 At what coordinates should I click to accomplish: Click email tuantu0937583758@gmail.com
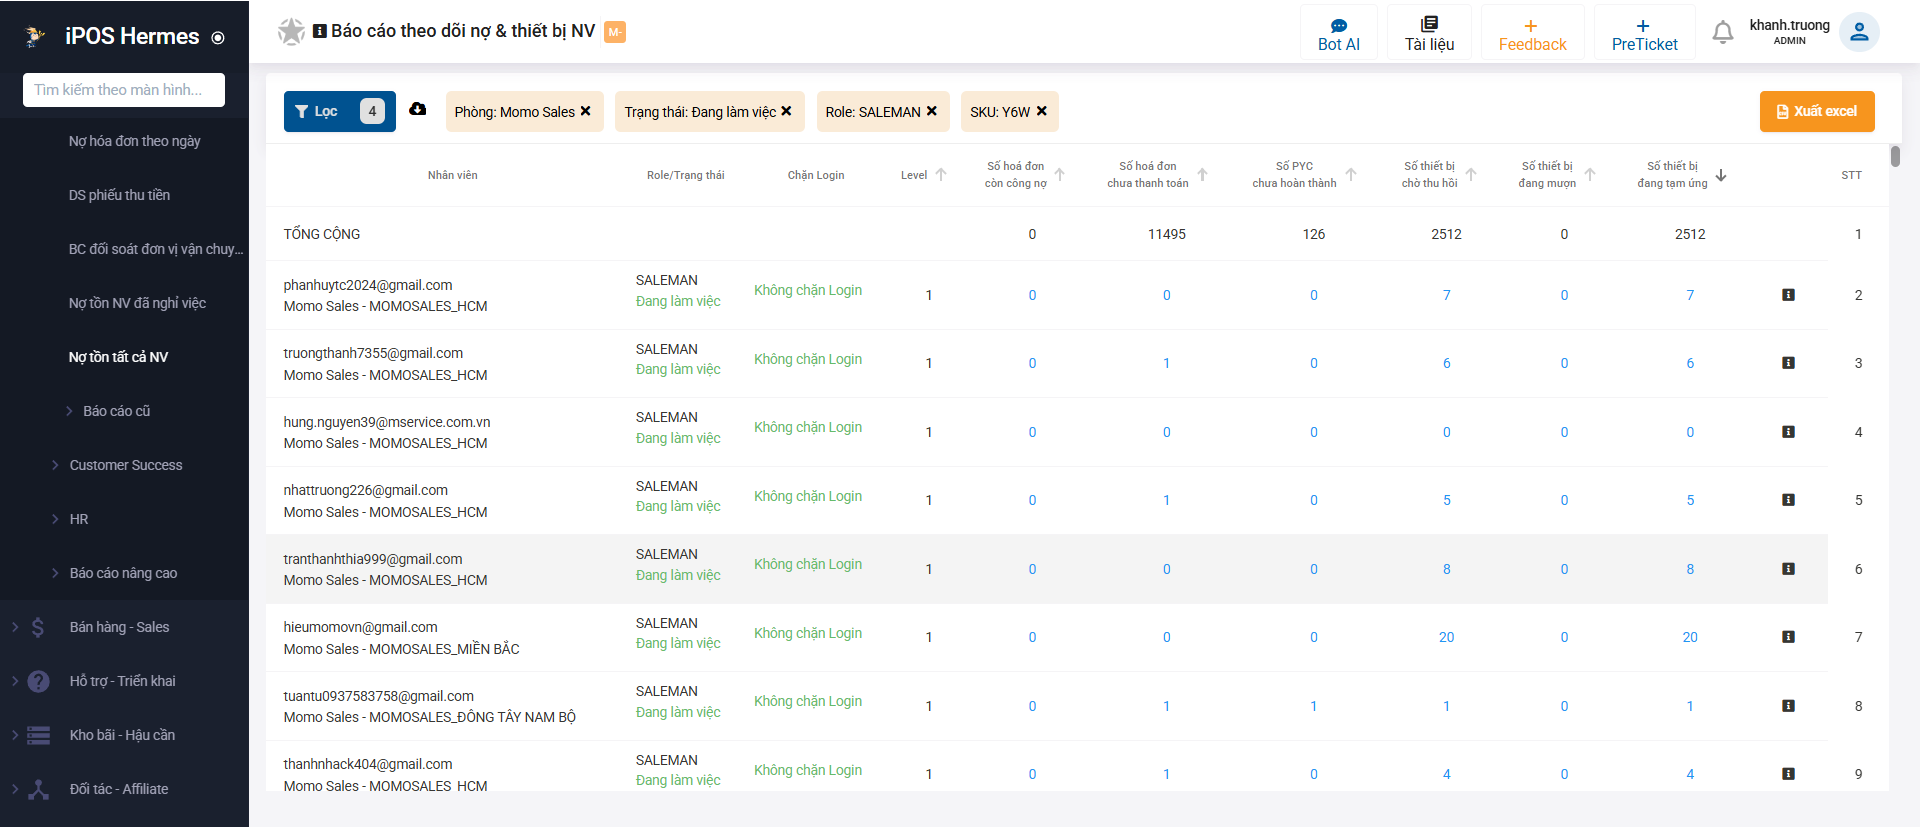coord(378,696)
